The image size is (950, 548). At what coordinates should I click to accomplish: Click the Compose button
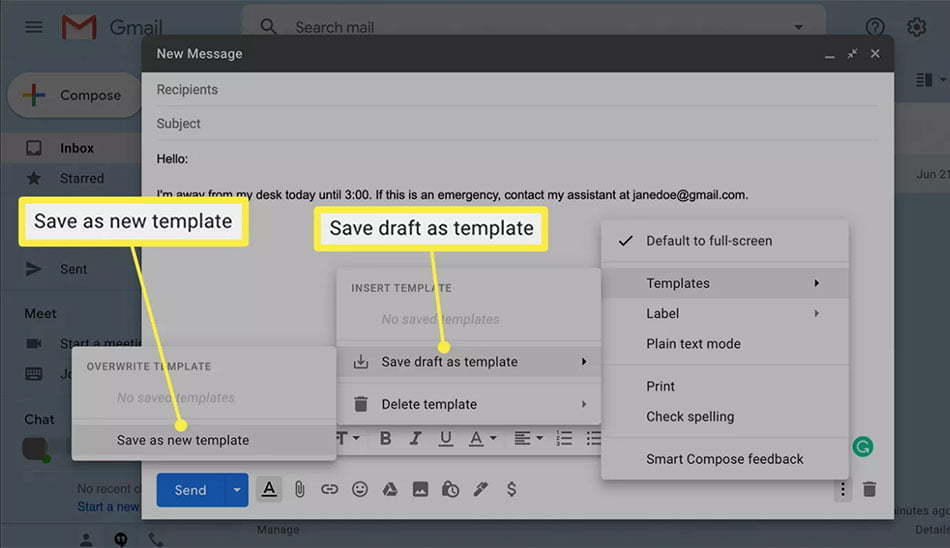75,95
